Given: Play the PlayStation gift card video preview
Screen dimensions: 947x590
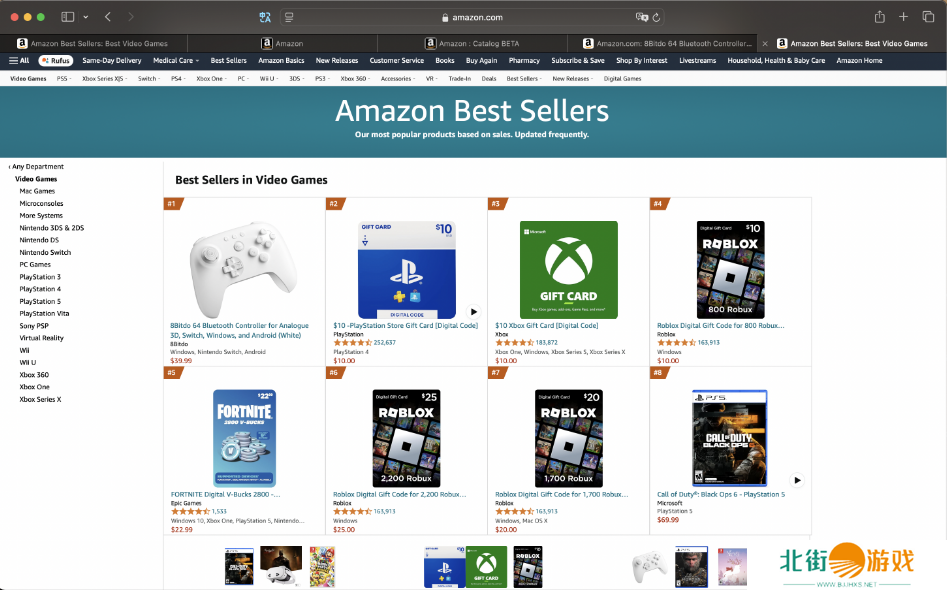Looking at the screenshot, I should click(474, 312).
